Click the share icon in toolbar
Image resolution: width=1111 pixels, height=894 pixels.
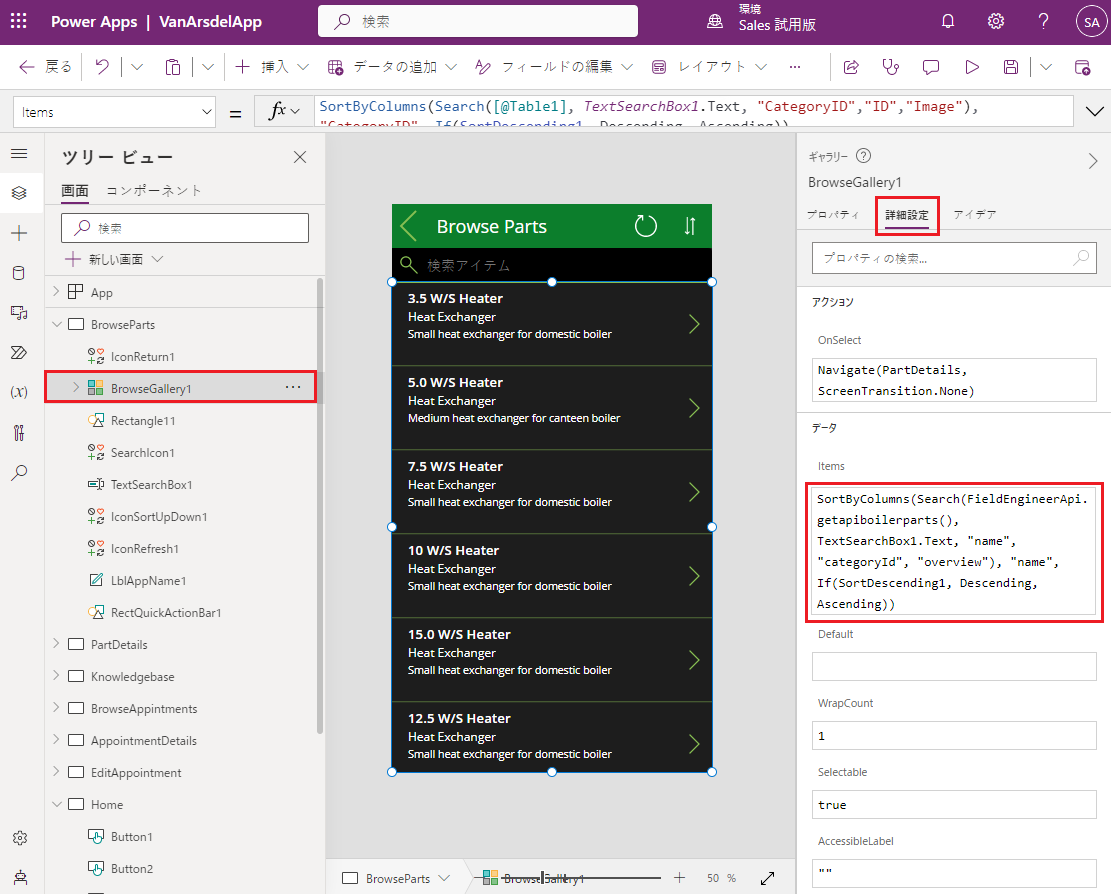point(851,67)
